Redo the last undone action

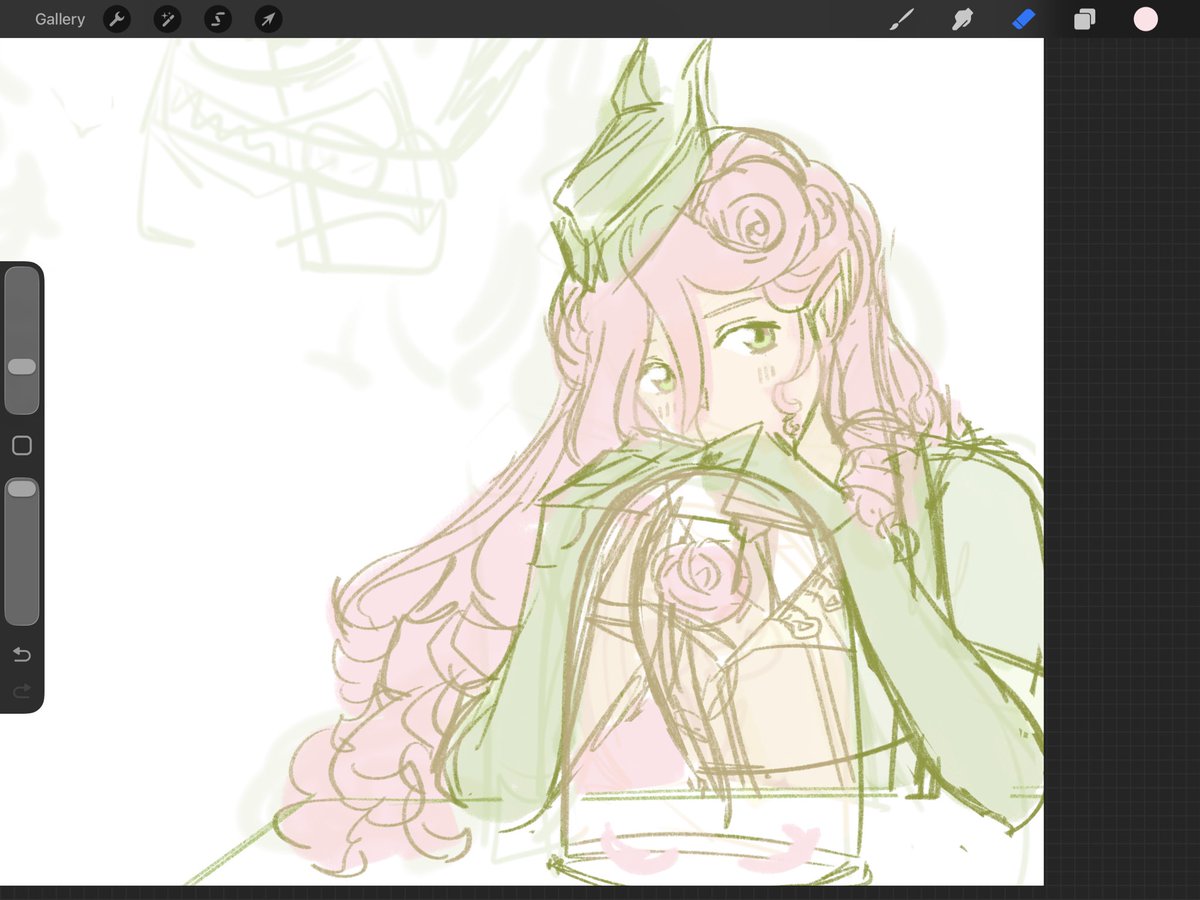22,691
